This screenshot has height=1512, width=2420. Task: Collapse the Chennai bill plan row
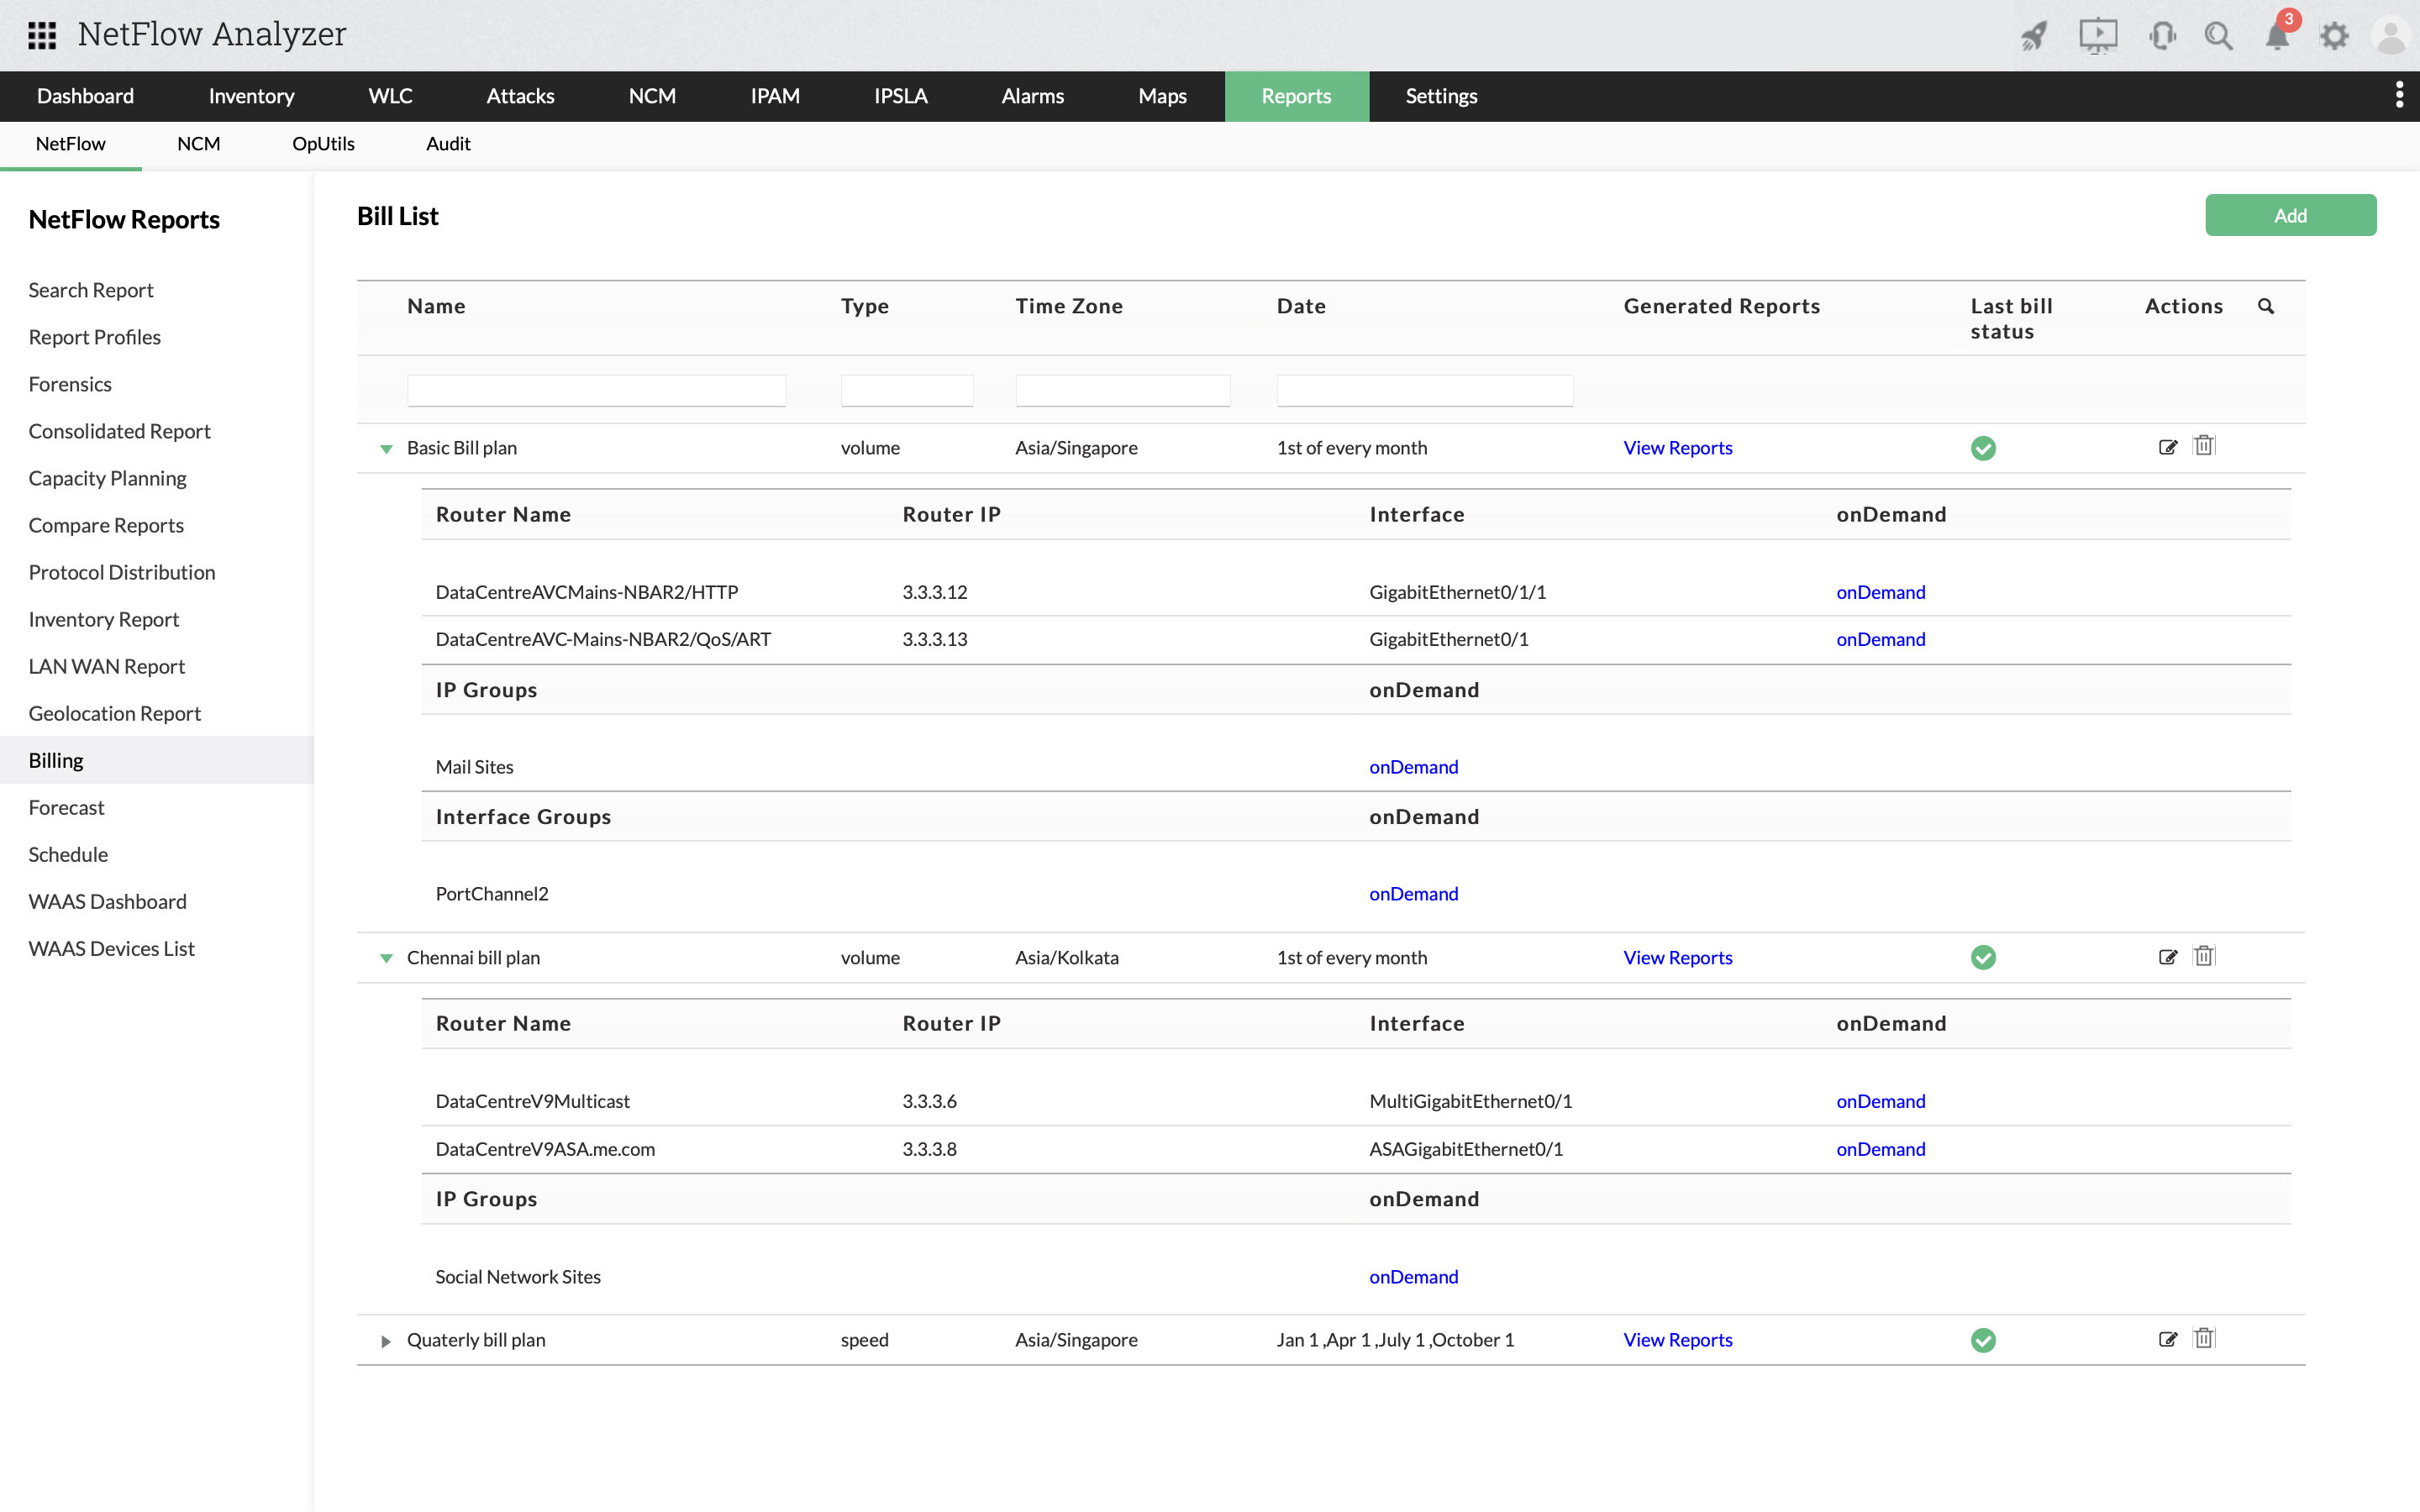point(386,958)
